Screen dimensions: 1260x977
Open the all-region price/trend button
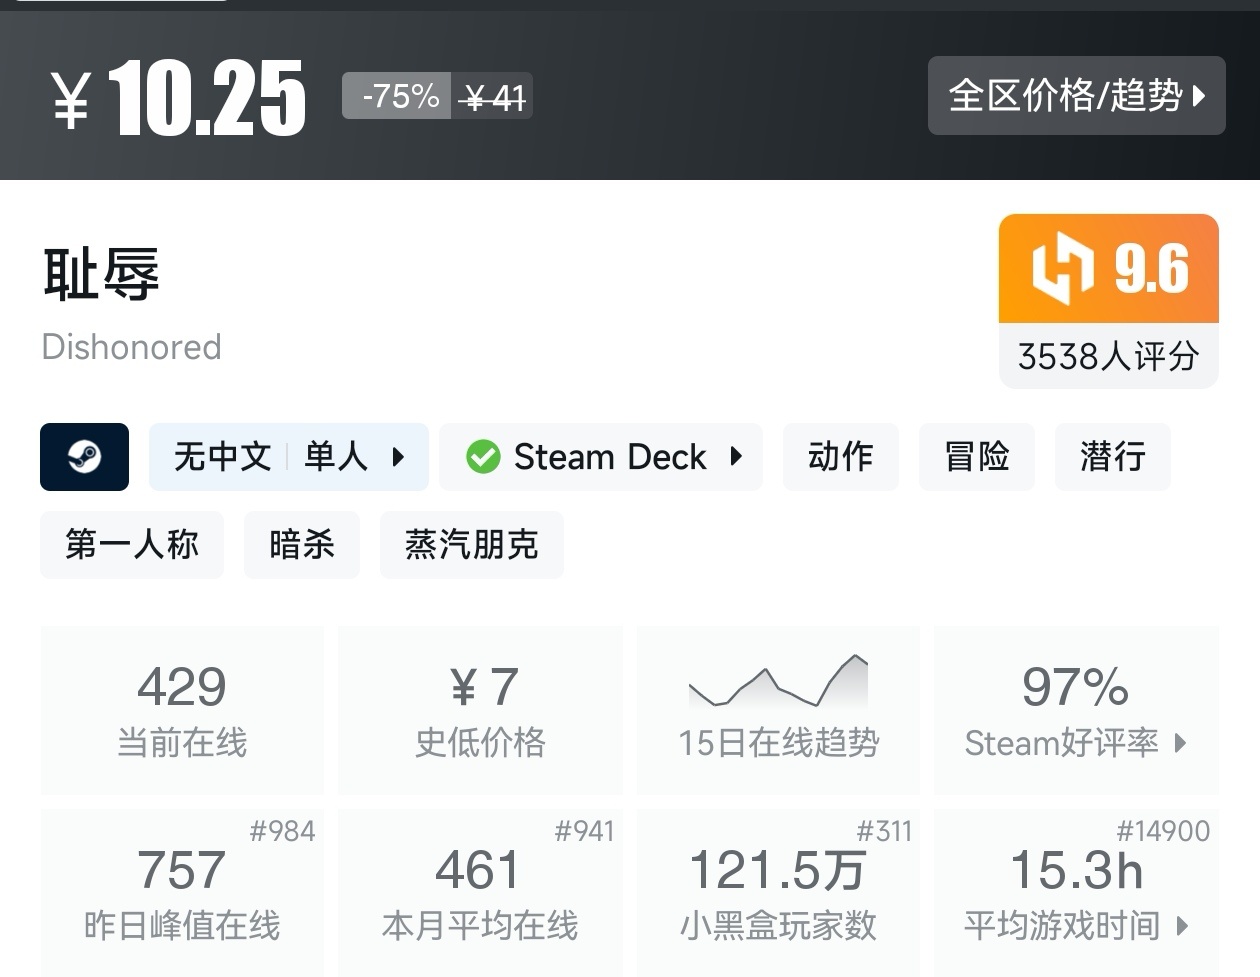click(1076, 96)
